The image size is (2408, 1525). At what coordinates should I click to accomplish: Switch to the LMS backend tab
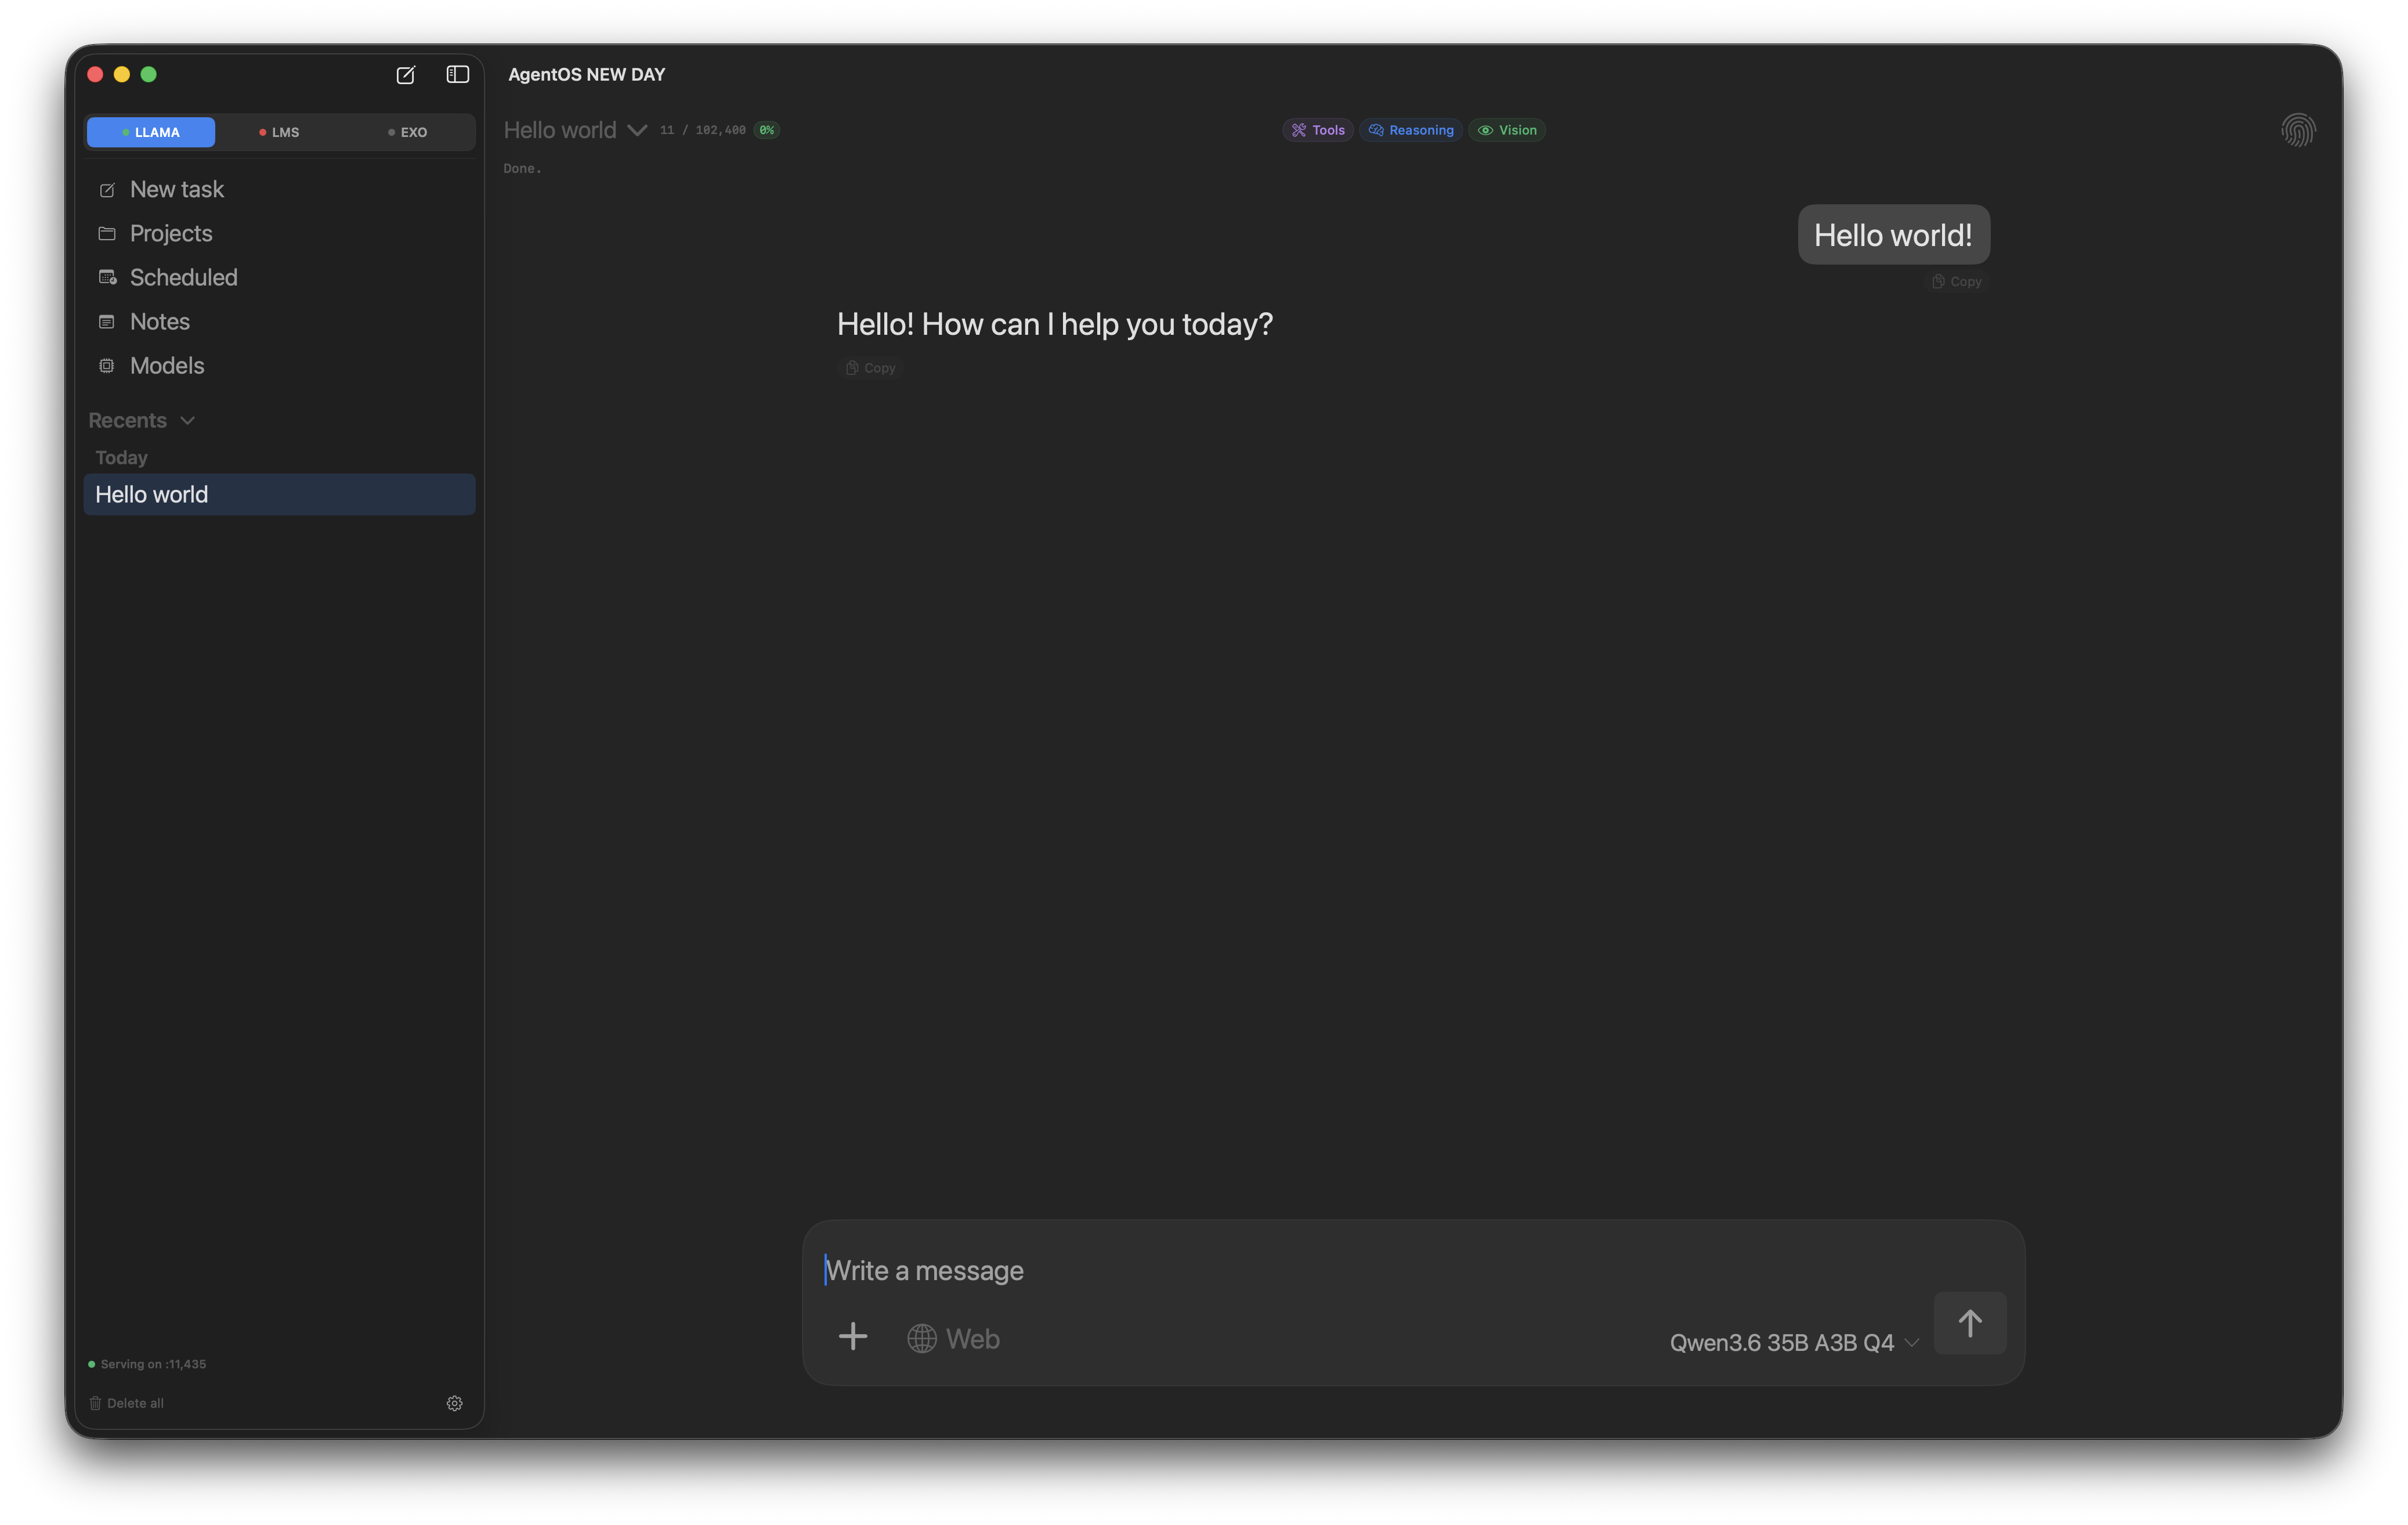(280, 132)
